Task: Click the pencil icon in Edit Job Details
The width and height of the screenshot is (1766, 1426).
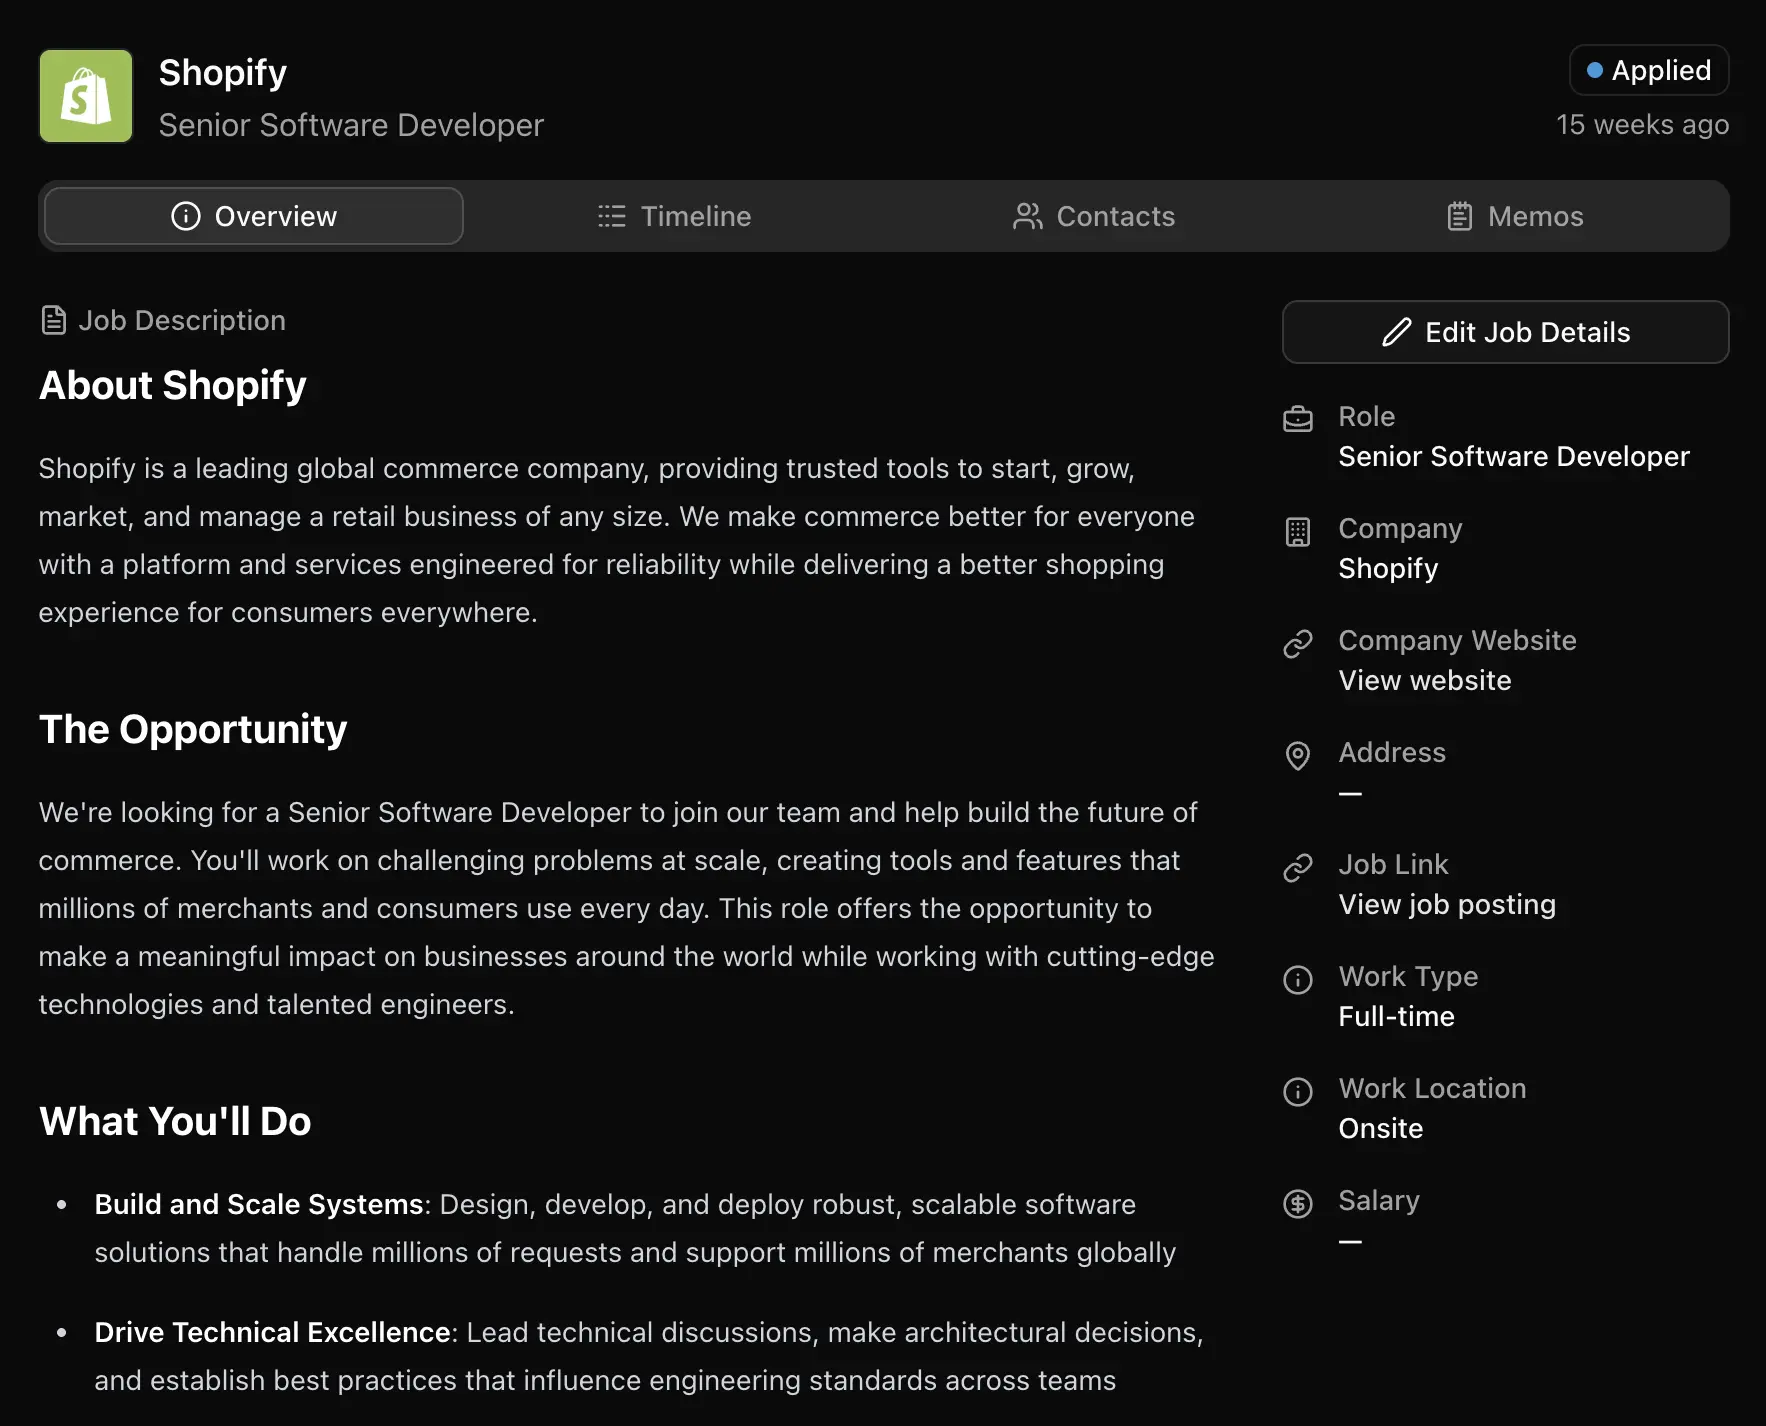Action: pyautogui.click(x=1396, y=332)
